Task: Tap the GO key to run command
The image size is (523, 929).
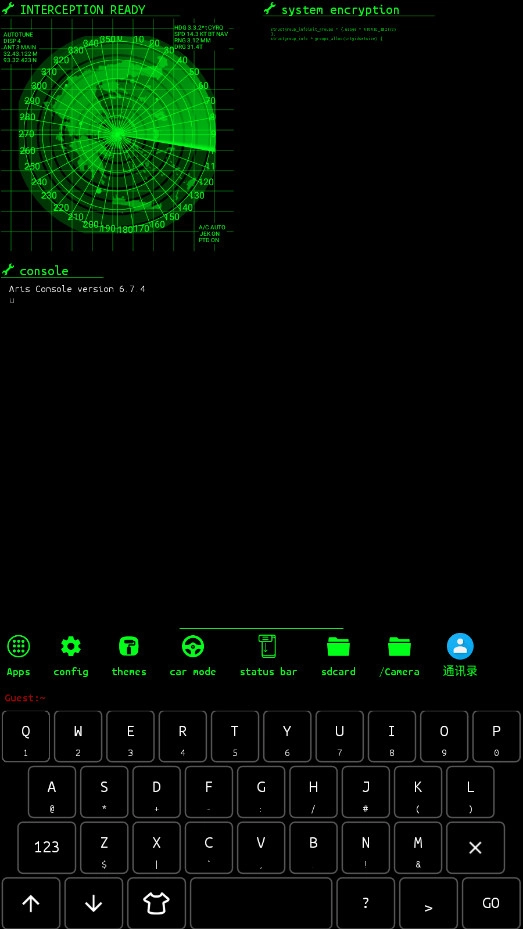Action: point(491,903)
